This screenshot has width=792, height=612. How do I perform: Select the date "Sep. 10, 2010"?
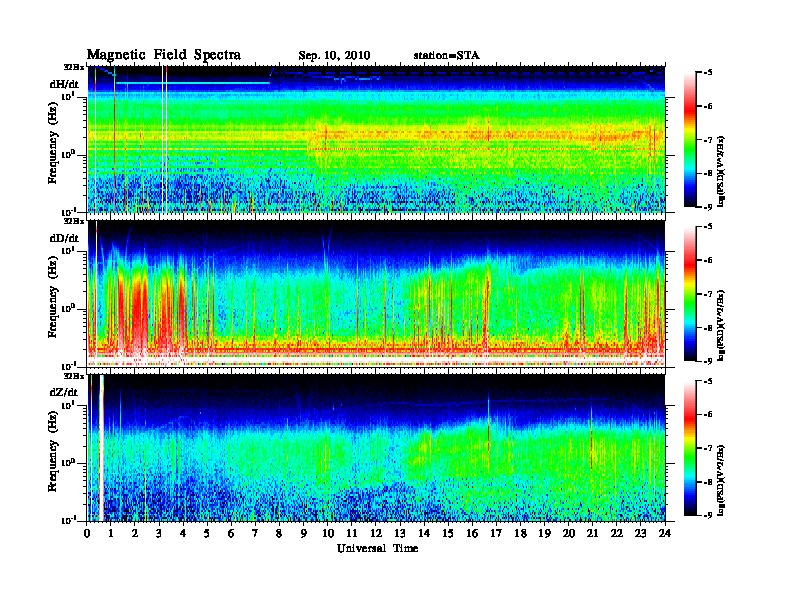(334, 56)
